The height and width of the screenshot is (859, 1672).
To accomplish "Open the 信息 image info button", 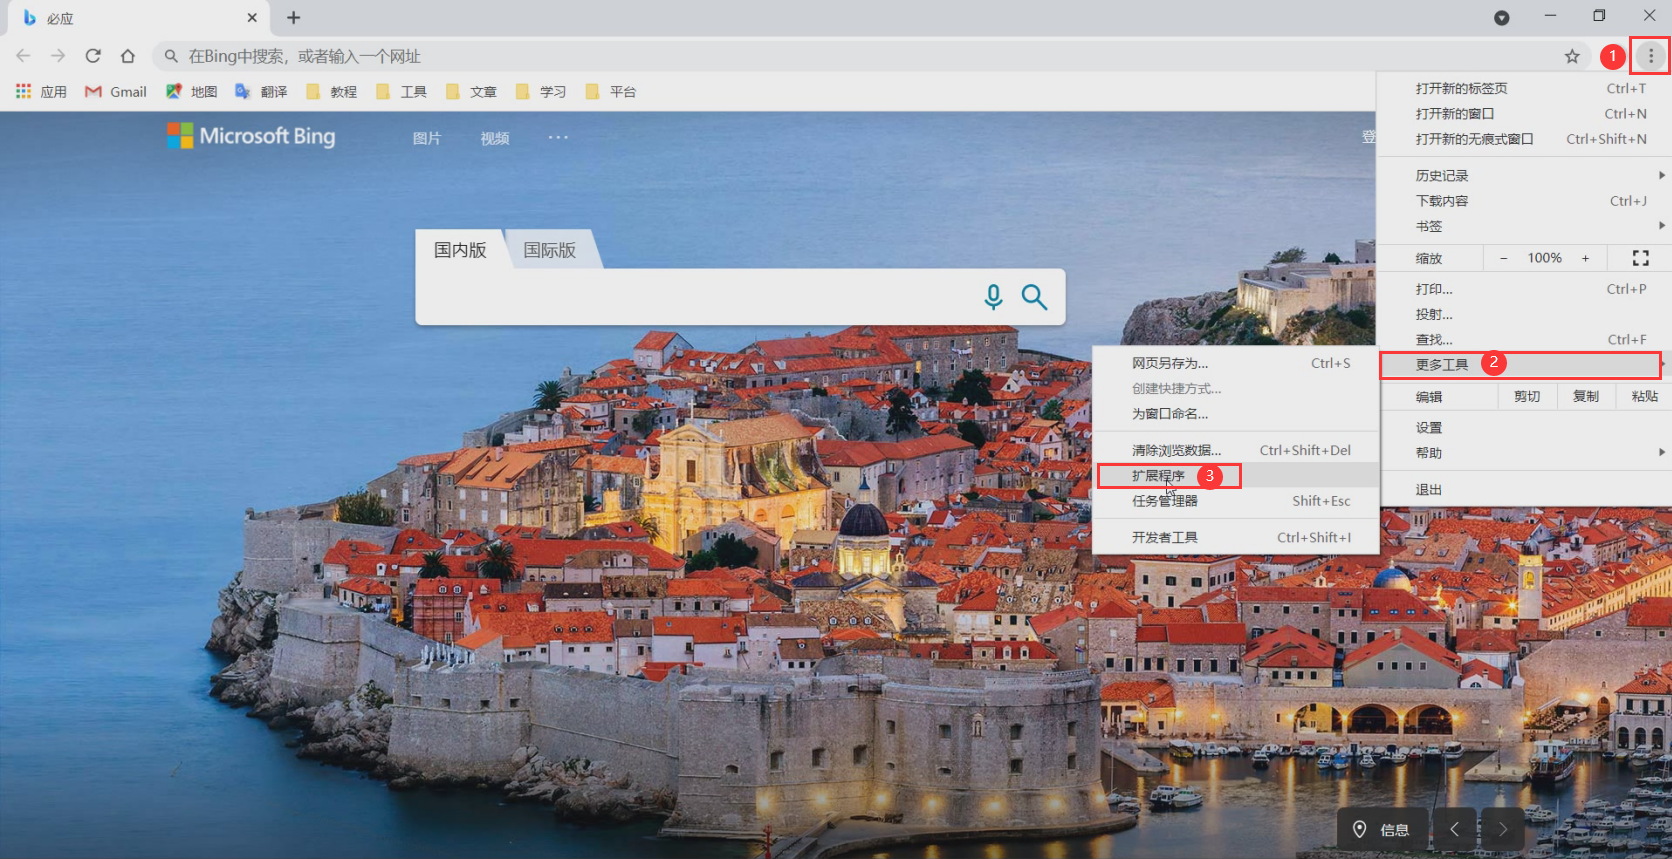I will pyautogui.click(x=1381, y=829).
